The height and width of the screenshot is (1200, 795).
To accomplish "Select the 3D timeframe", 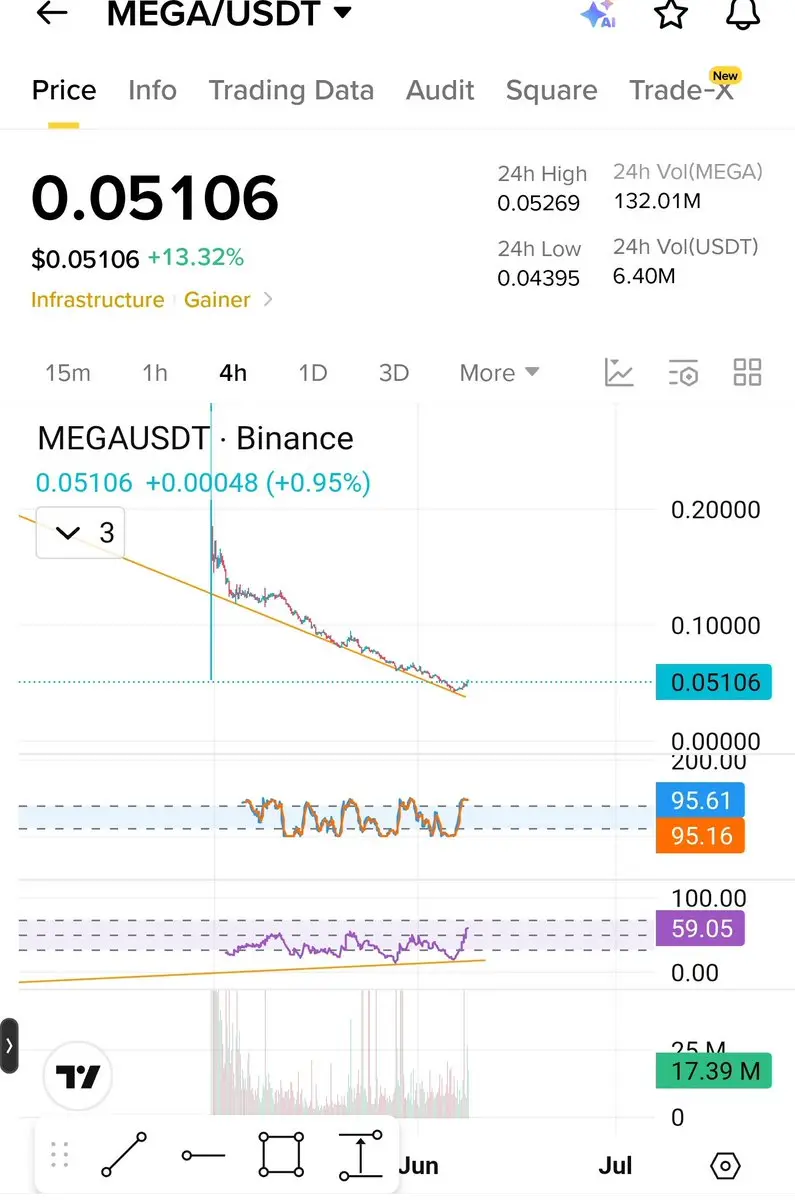I will 394,373.
